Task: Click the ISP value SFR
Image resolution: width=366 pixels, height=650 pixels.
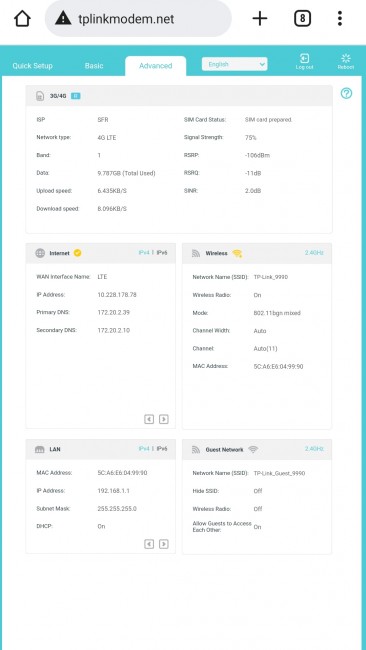Action: tap(103, 120)
